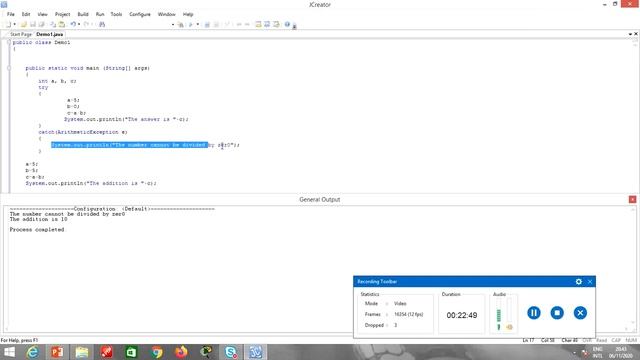
Task: Click the taskbar clock and date
Action: (x=620, y=353)
